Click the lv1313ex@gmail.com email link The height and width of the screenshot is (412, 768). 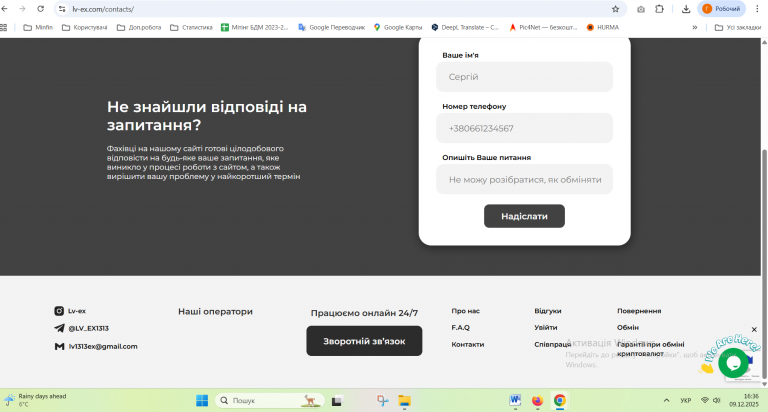[96, 346]
